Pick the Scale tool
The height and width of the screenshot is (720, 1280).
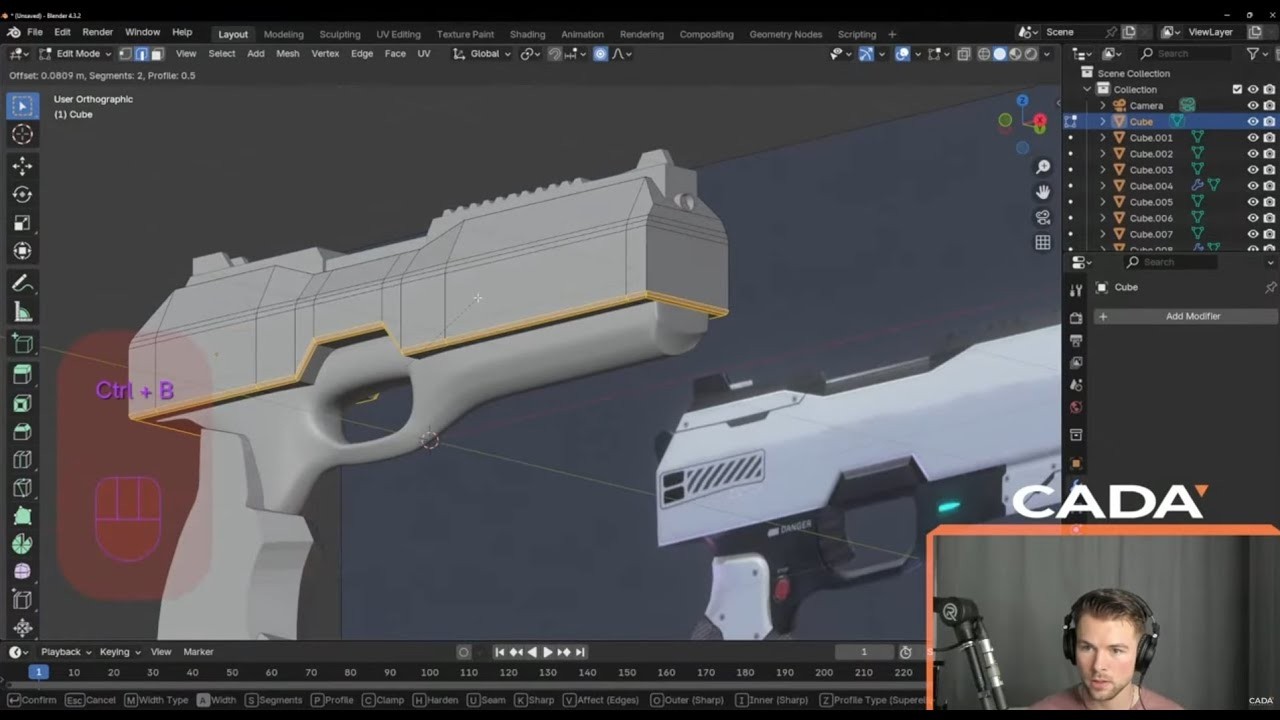click(22, 223)
